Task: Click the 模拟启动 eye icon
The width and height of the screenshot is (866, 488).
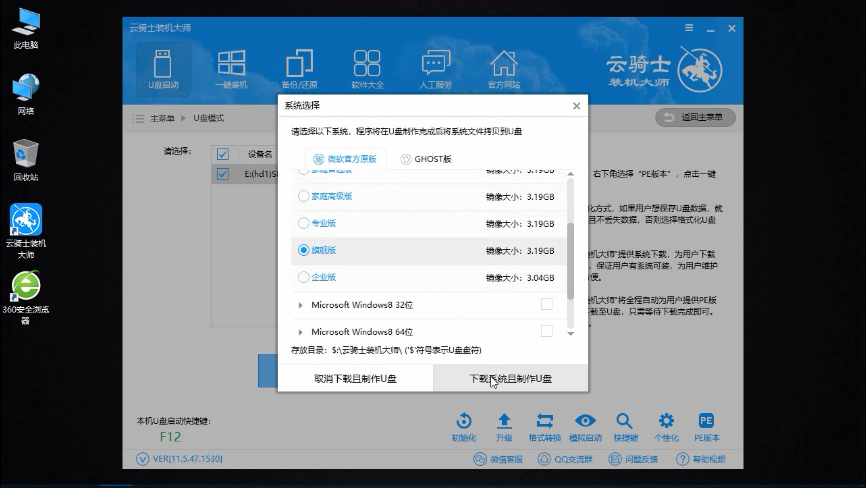Action: coord(585,427)
